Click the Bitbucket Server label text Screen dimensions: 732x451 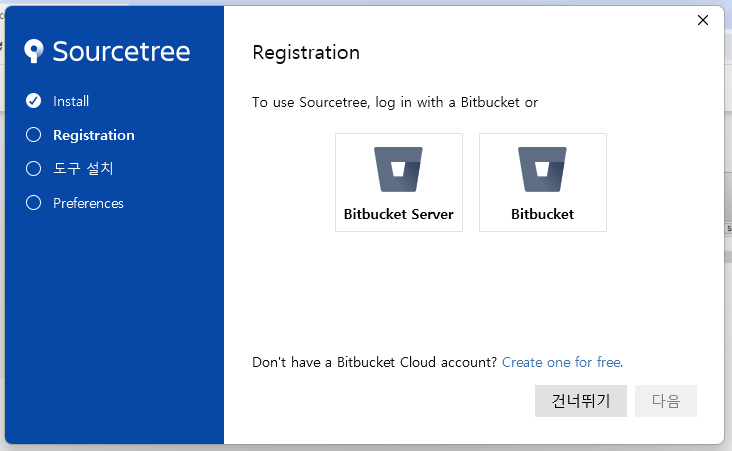click(399, 214)
